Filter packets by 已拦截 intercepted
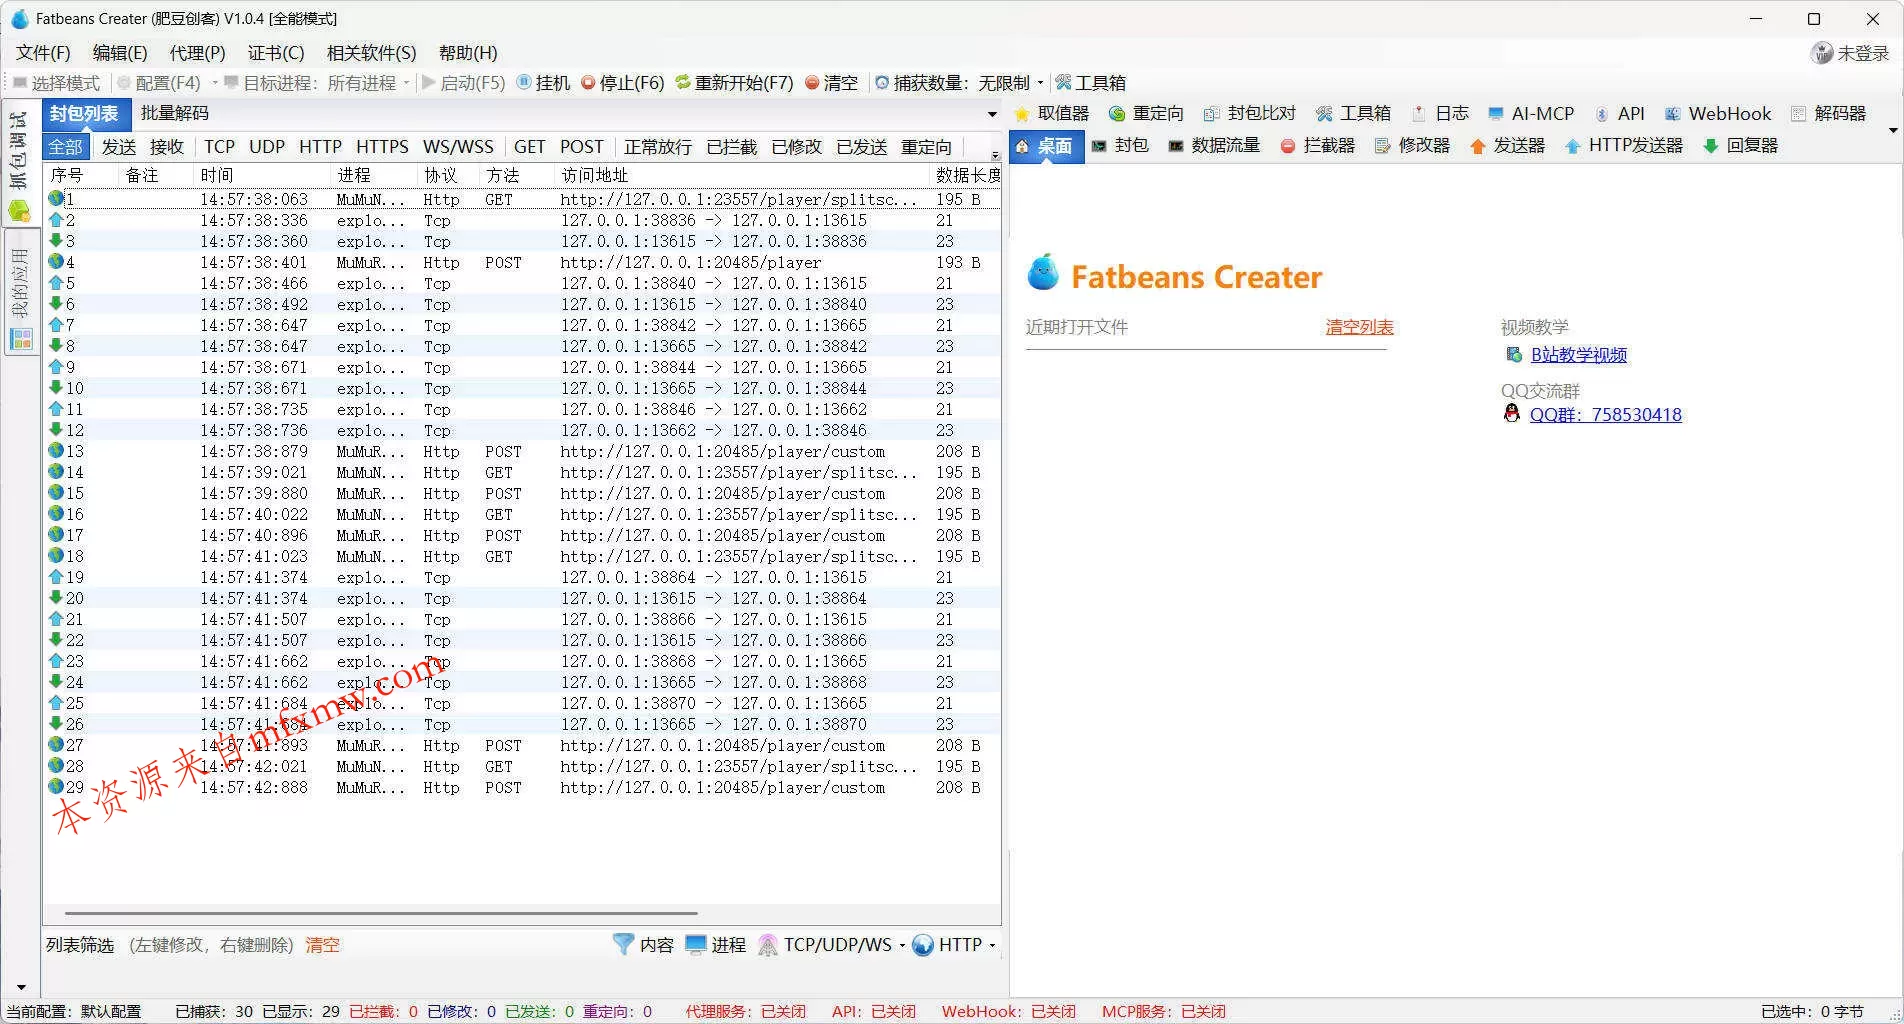The width and height of the screenshot is (1904, 1024). pyautogui.click(x=732, y=147)
